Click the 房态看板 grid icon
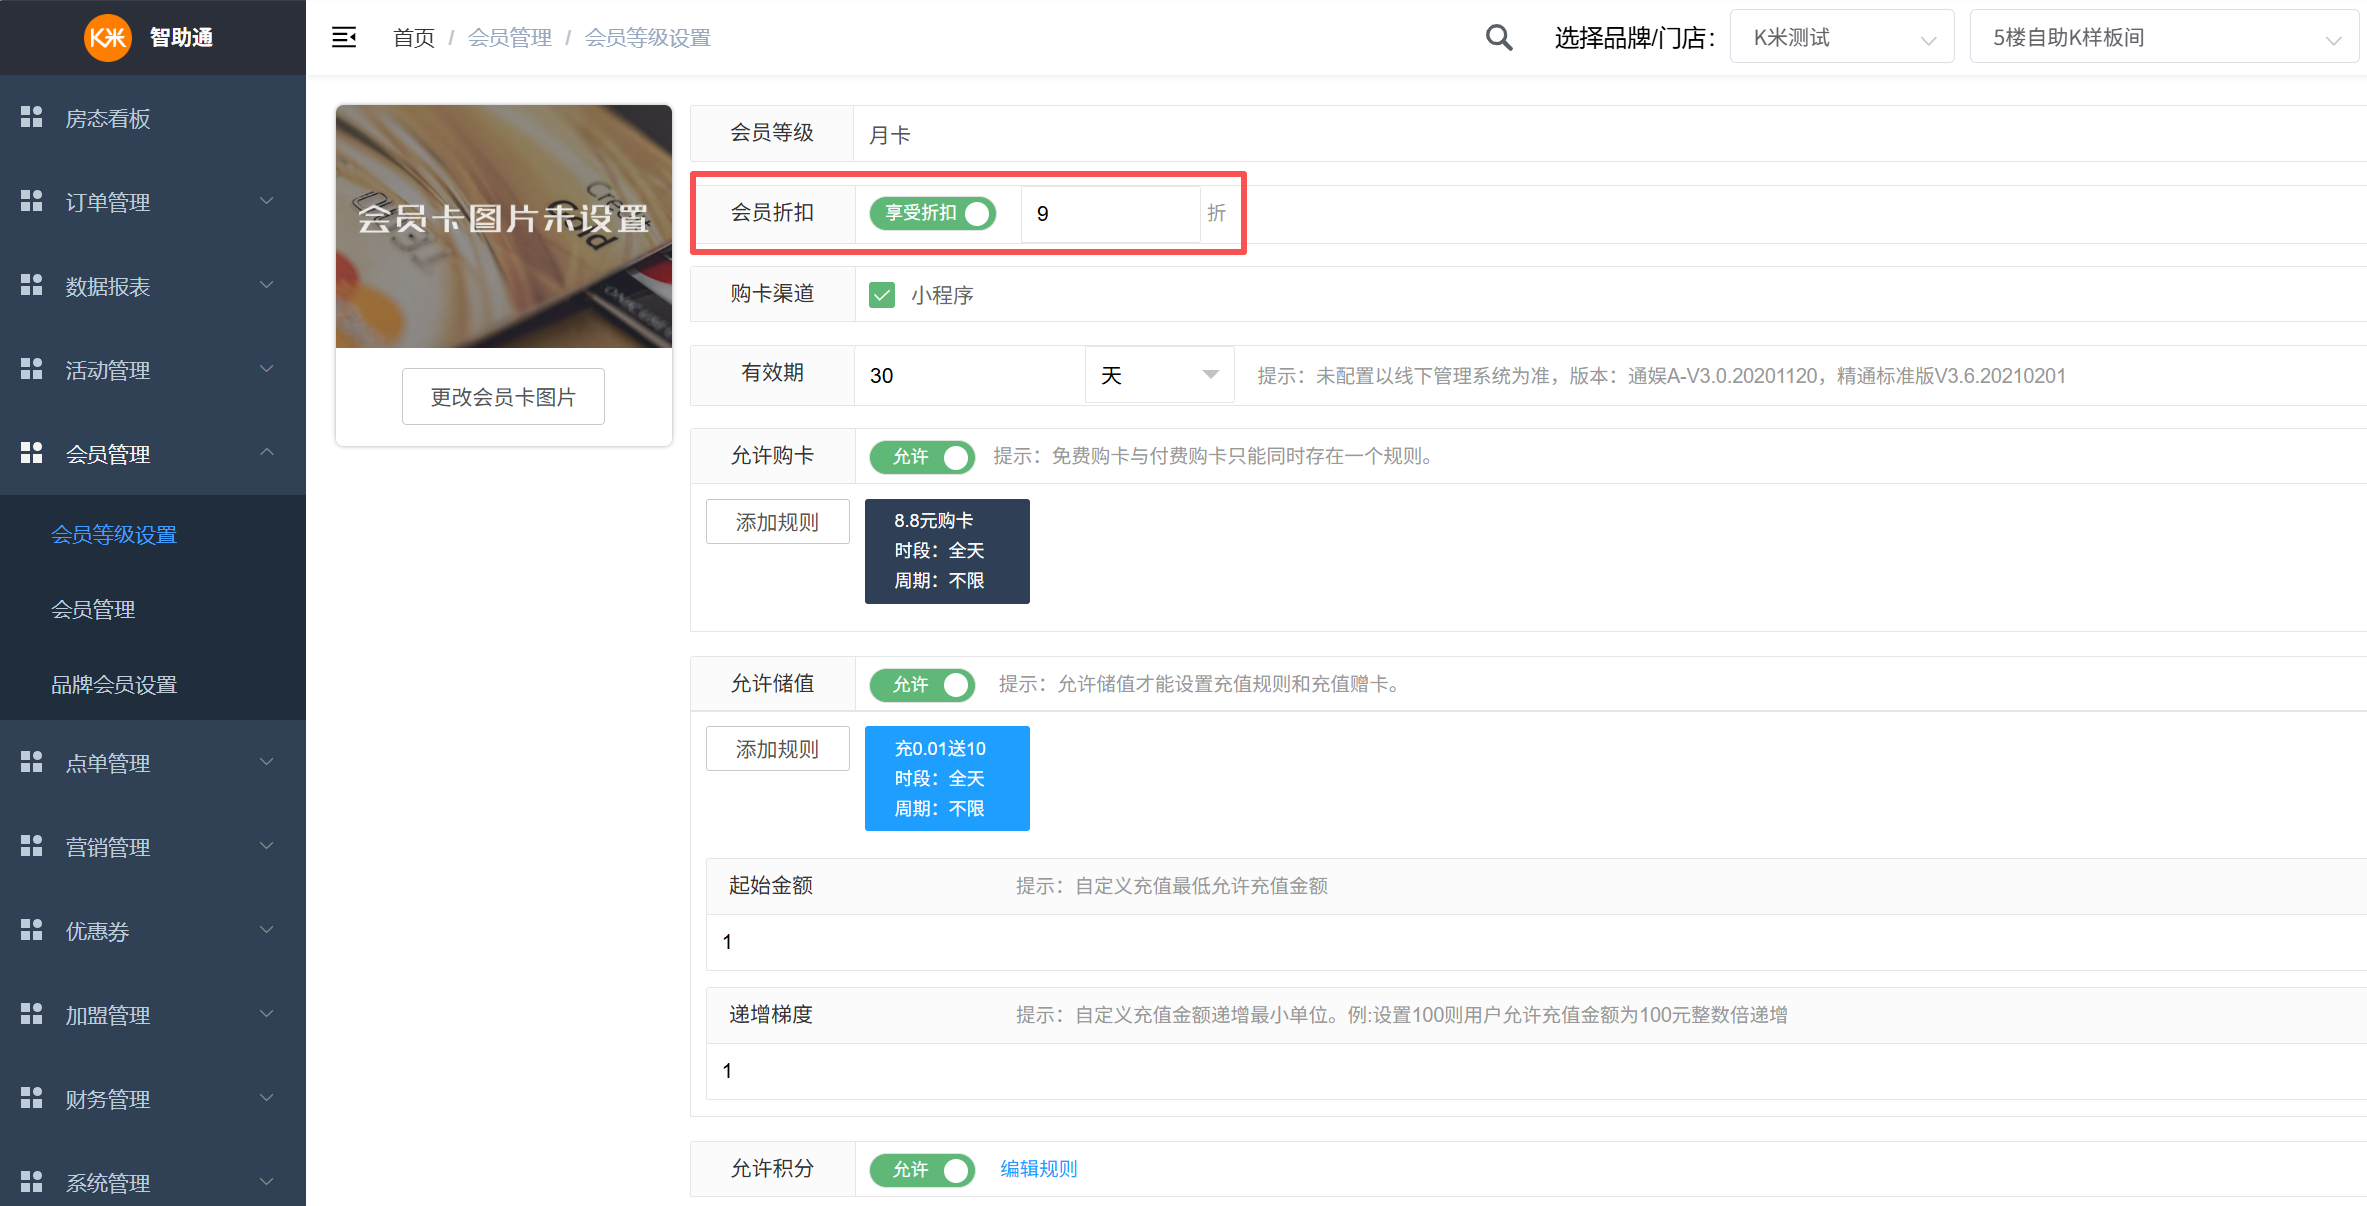 click(32, 118)
